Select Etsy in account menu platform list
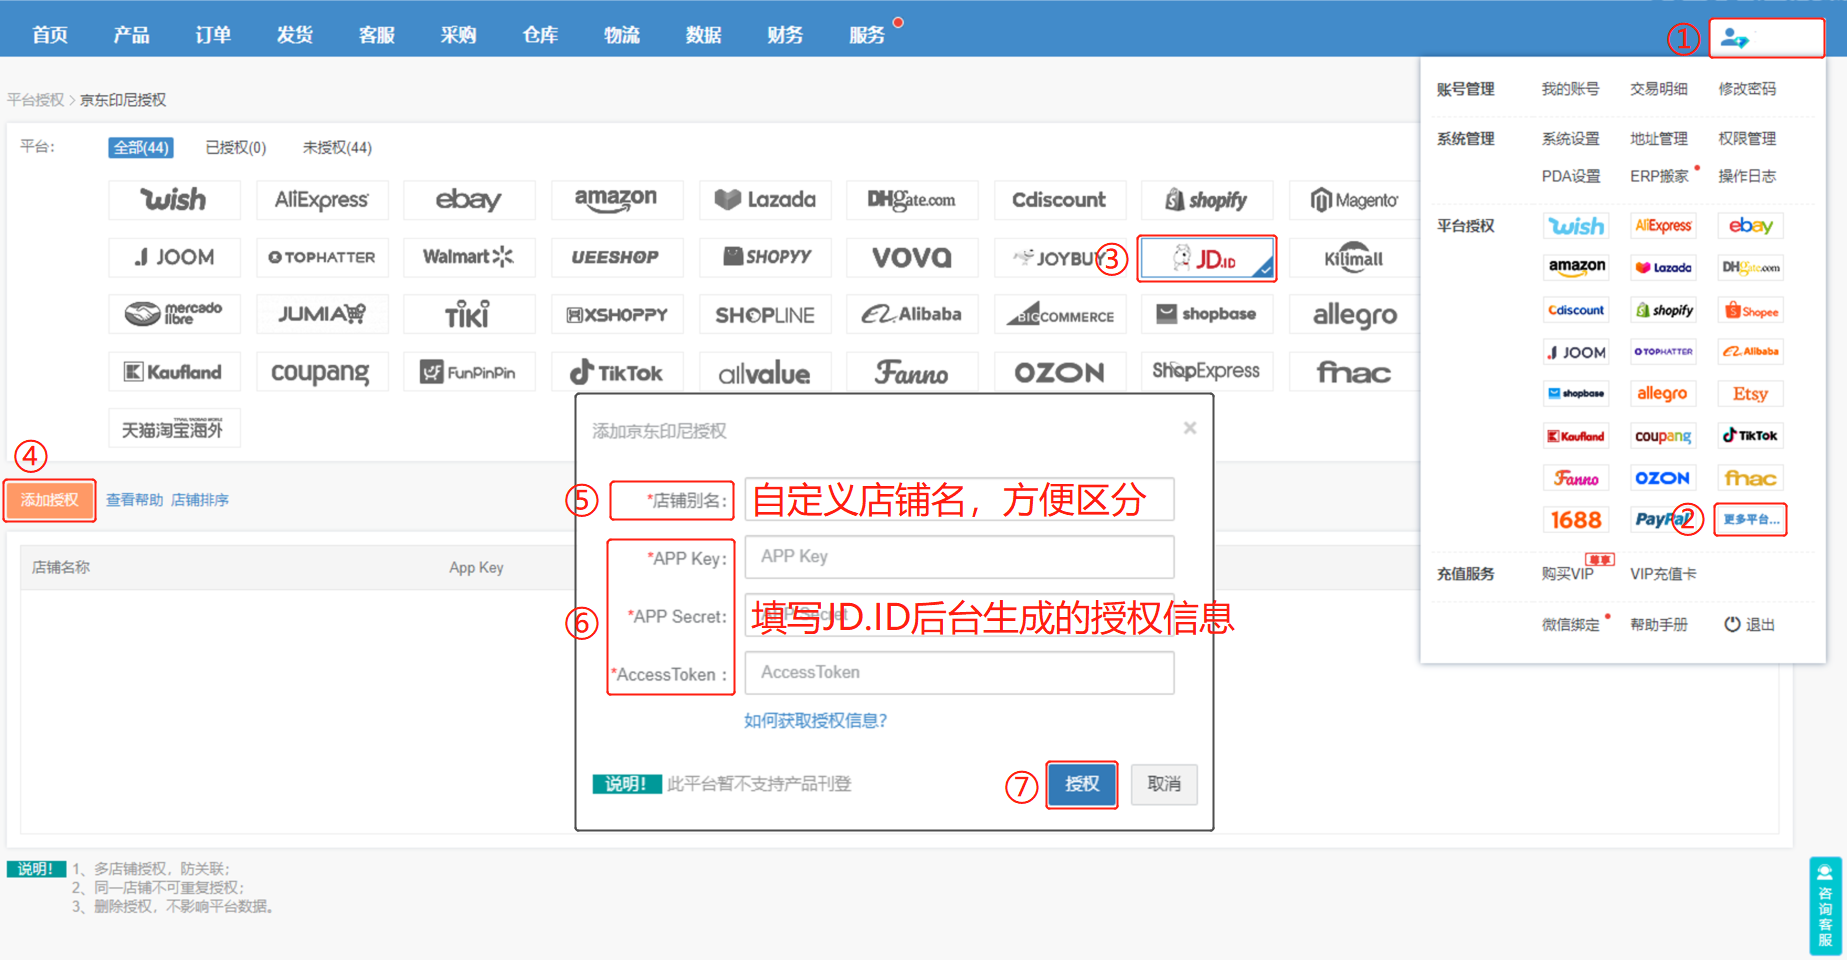Screen dimensions: 1847x960 point(1751,394)
